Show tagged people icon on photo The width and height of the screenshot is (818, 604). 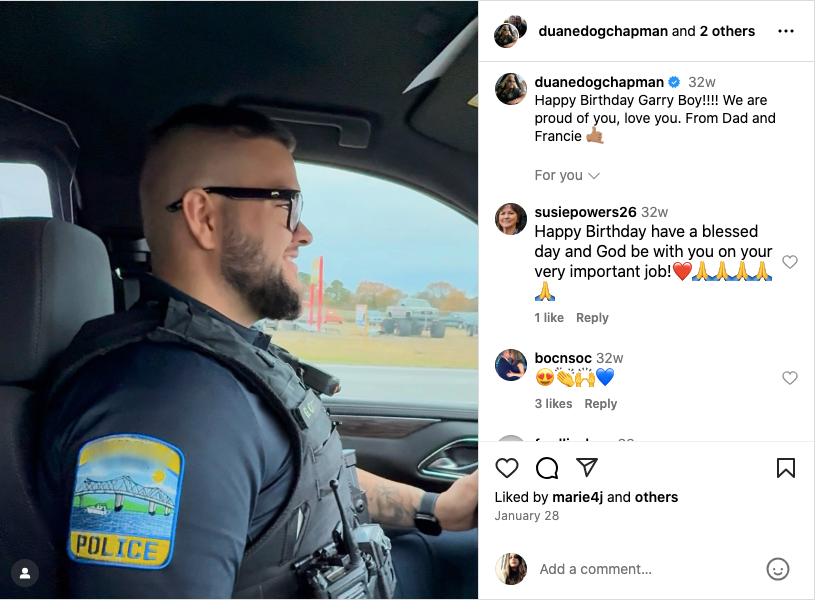[25, 574]
